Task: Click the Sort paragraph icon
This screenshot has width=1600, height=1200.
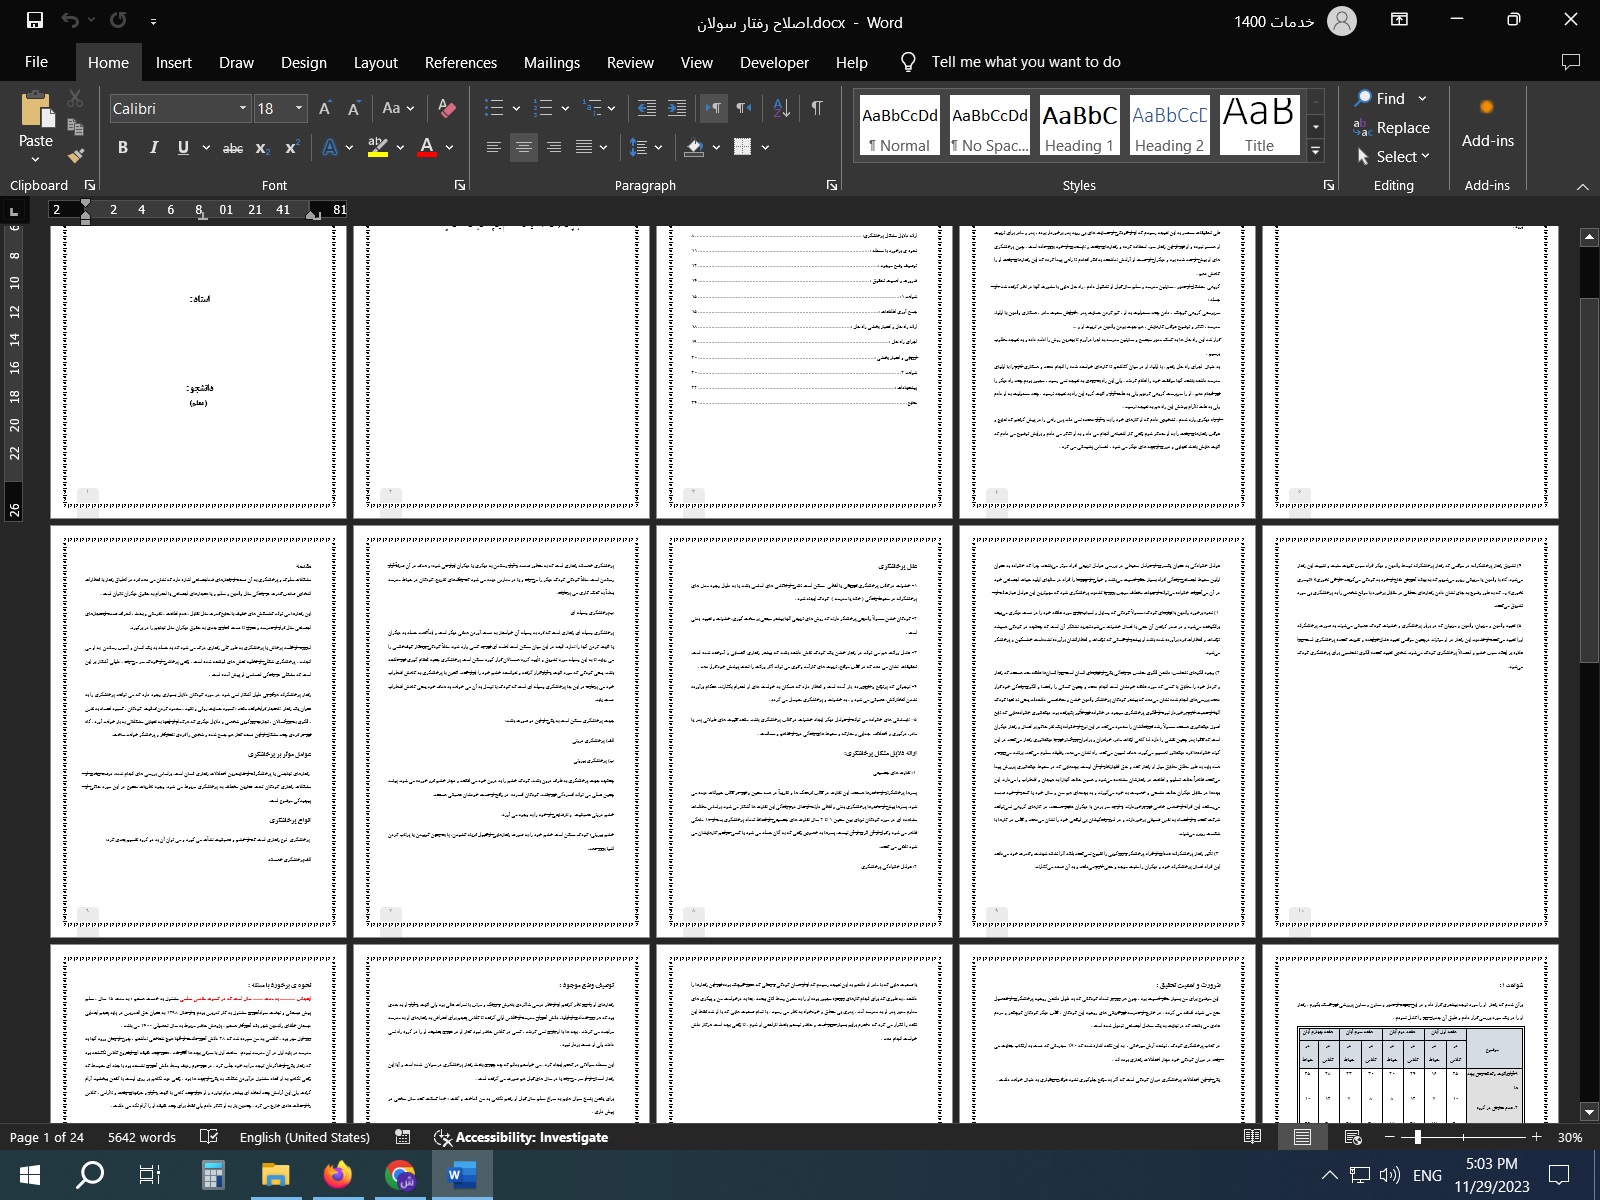Action: [x=782, y=108]
